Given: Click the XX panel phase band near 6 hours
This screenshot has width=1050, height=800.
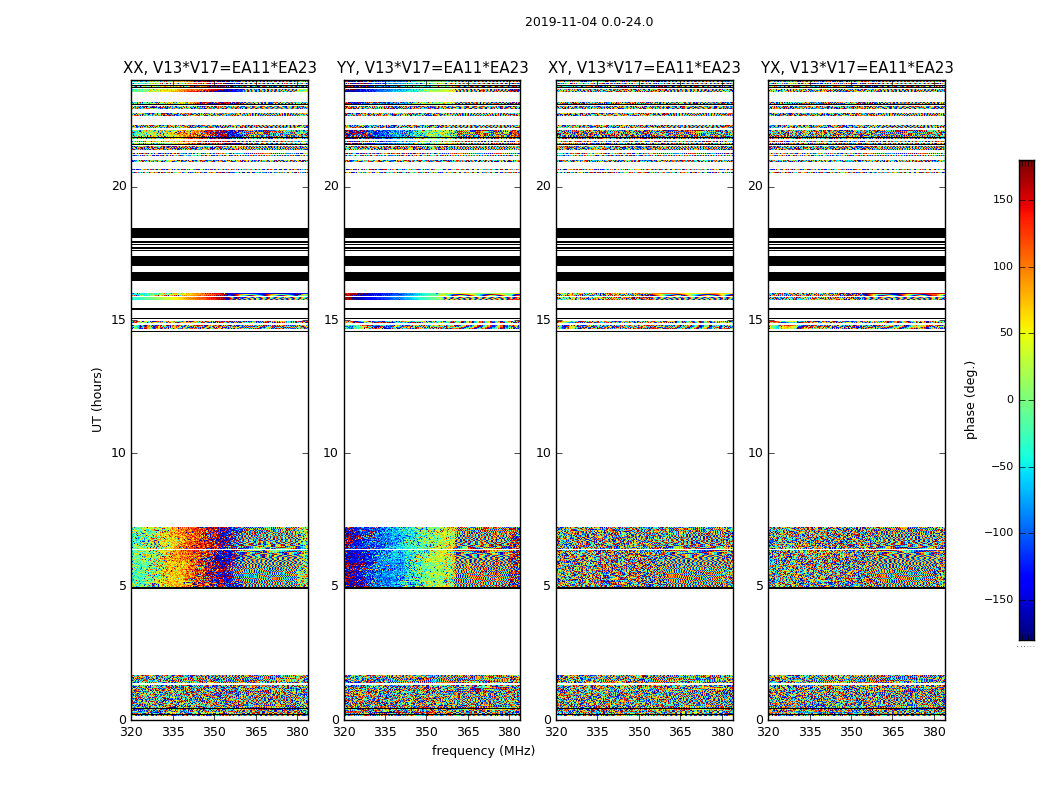Looking at the screenshot, I should coord(220,558).
